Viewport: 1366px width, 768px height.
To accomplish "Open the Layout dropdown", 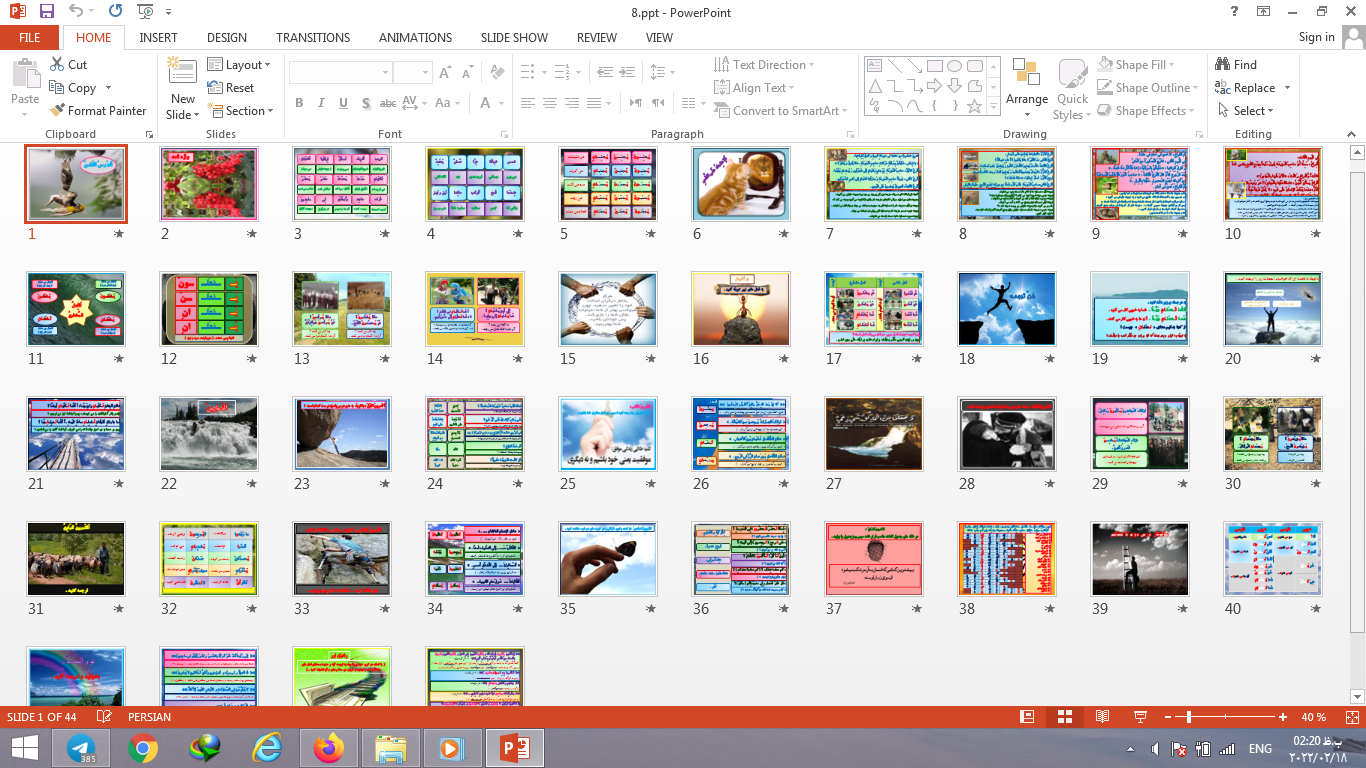I will coord(239,65).
